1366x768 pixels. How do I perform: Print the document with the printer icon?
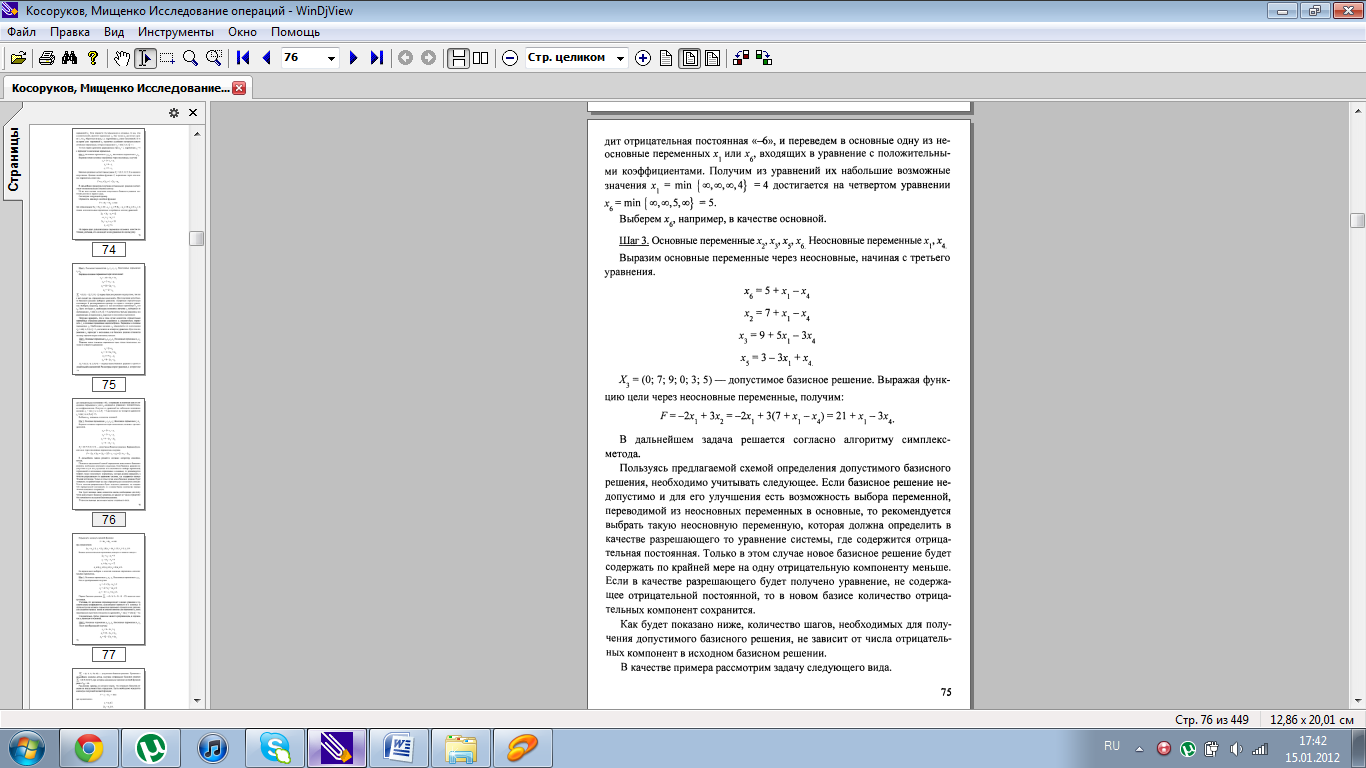46,58
